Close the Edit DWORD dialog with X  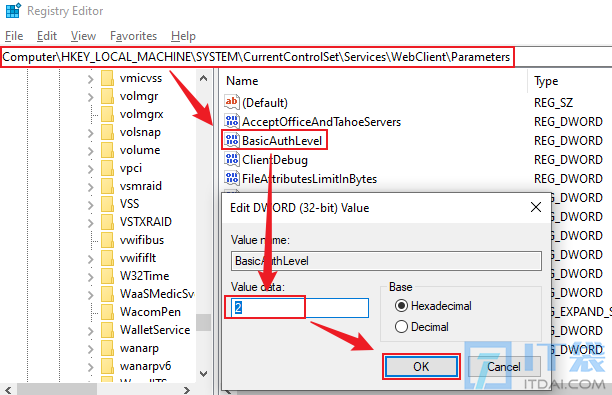pos(536,207)
